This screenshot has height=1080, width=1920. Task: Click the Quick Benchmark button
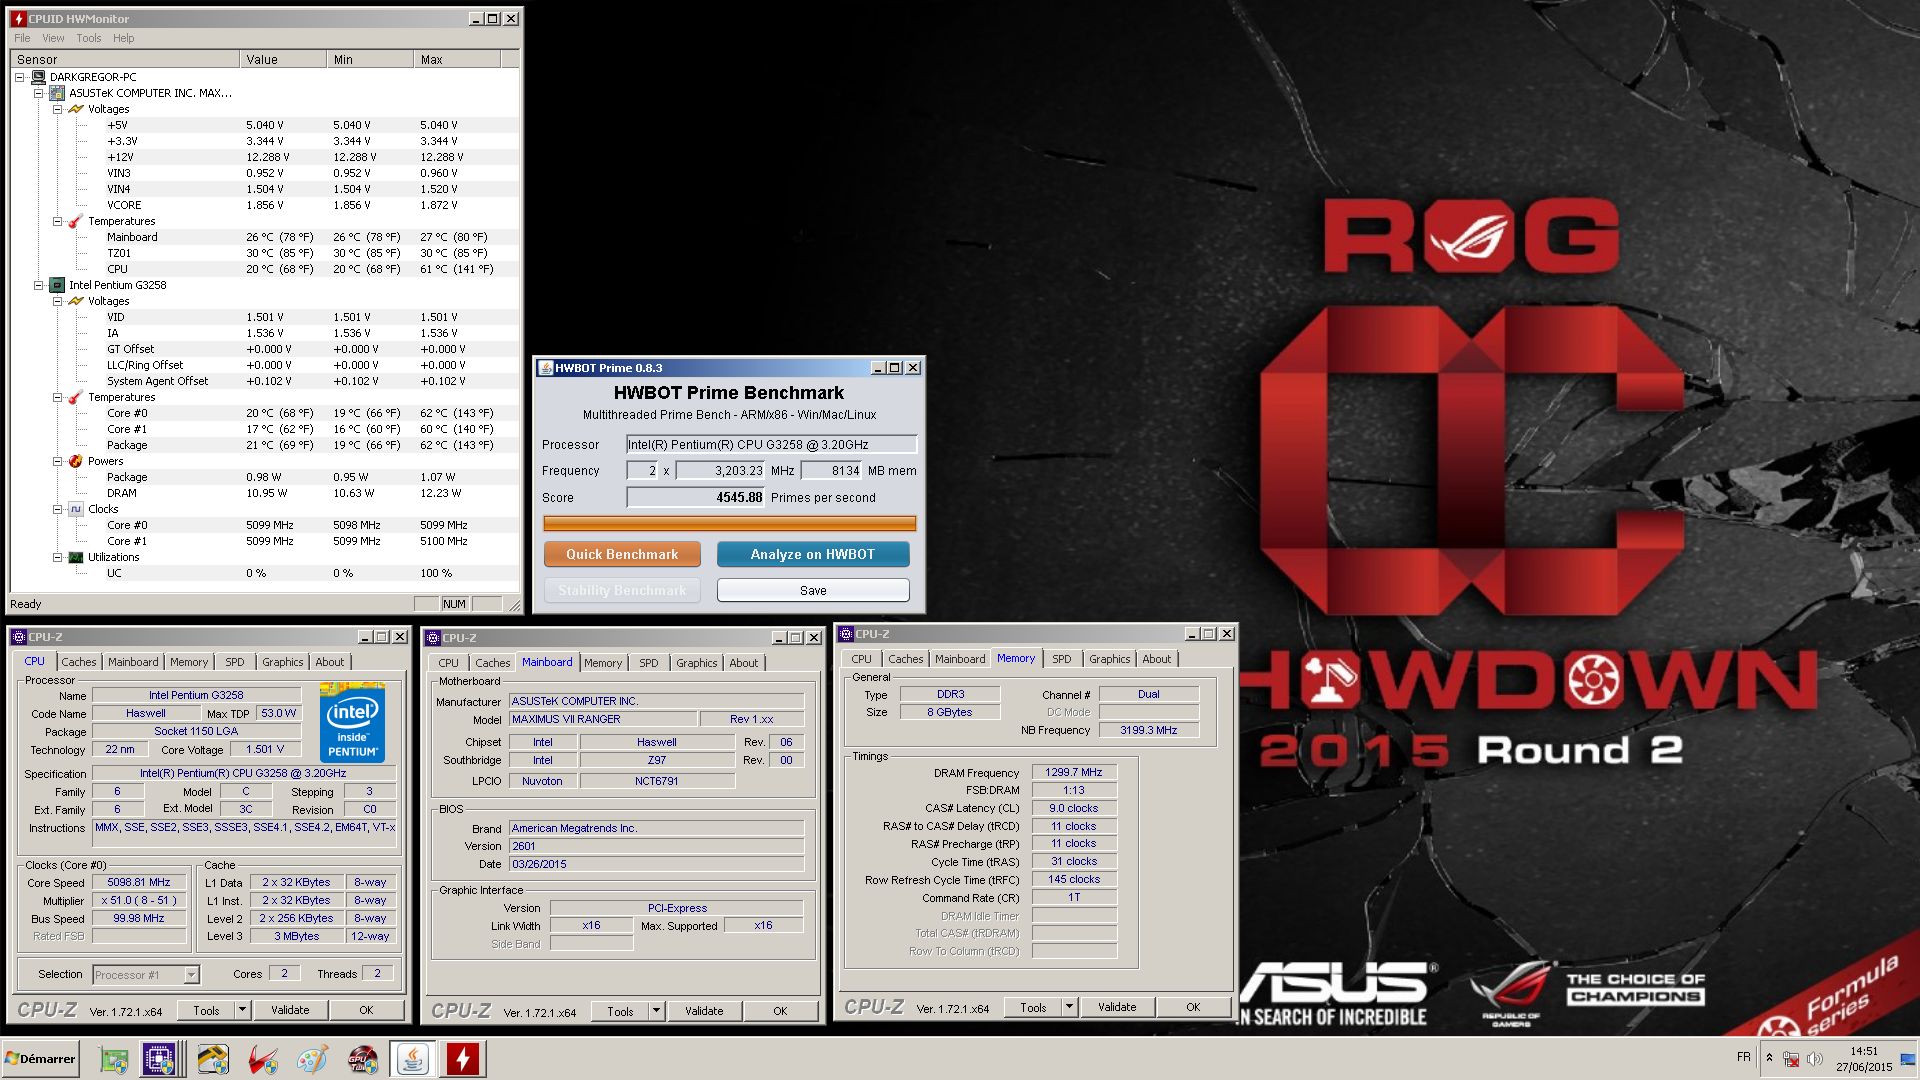622,554
